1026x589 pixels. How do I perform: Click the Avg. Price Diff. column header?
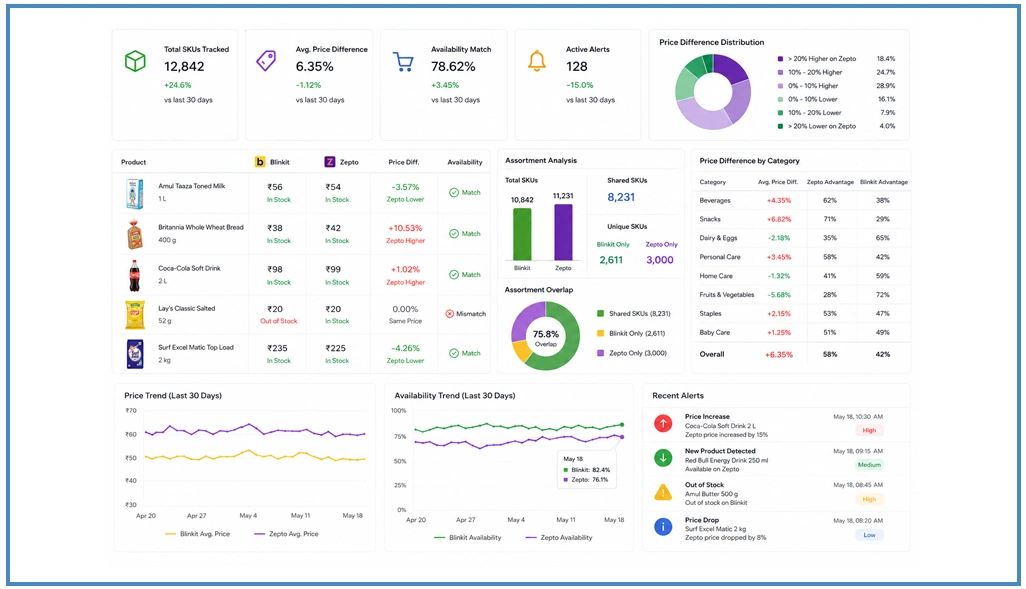(x=778, y=182)
